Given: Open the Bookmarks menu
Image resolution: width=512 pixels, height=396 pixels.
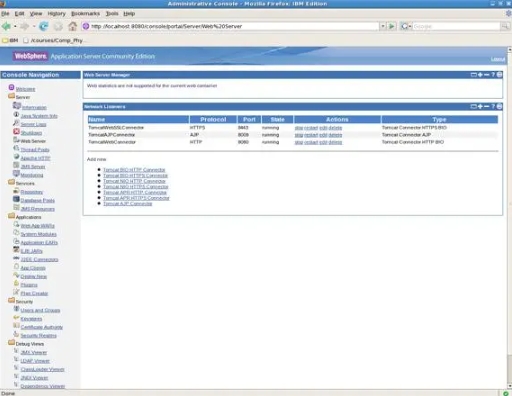Looking at the screenshot, I should 85,14.
